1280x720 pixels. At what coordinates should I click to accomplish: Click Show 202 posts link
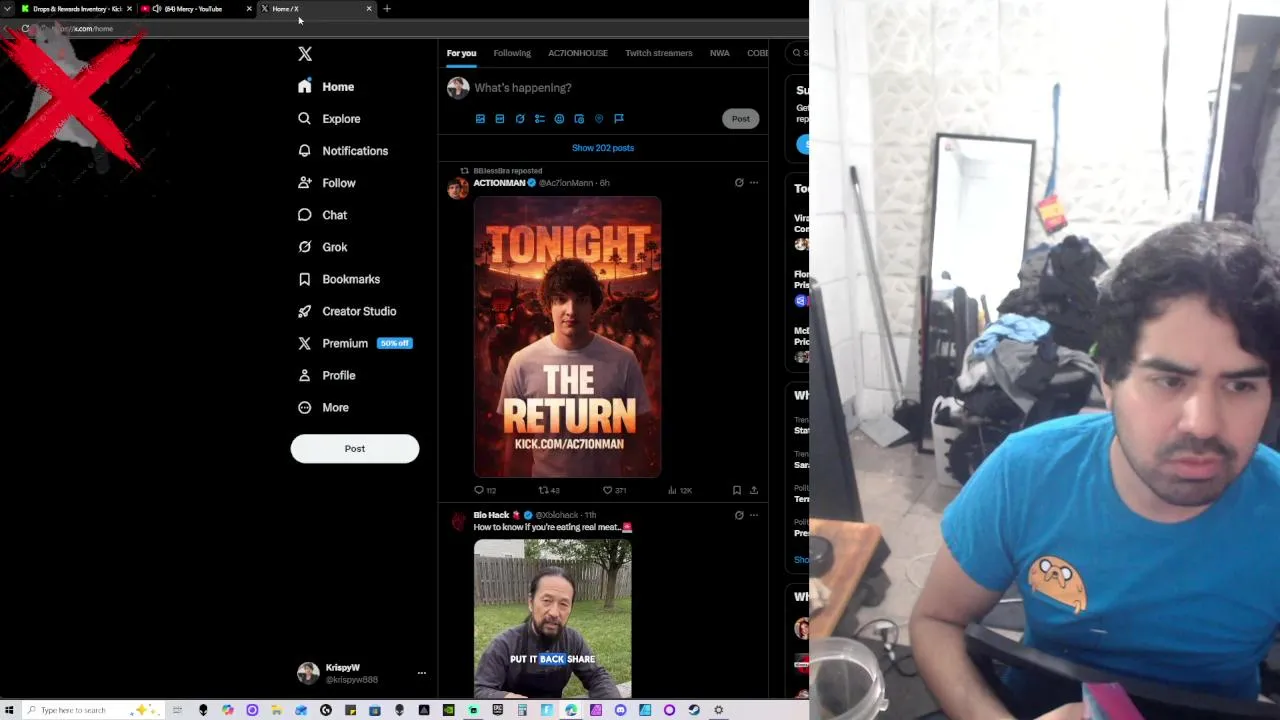603,148
